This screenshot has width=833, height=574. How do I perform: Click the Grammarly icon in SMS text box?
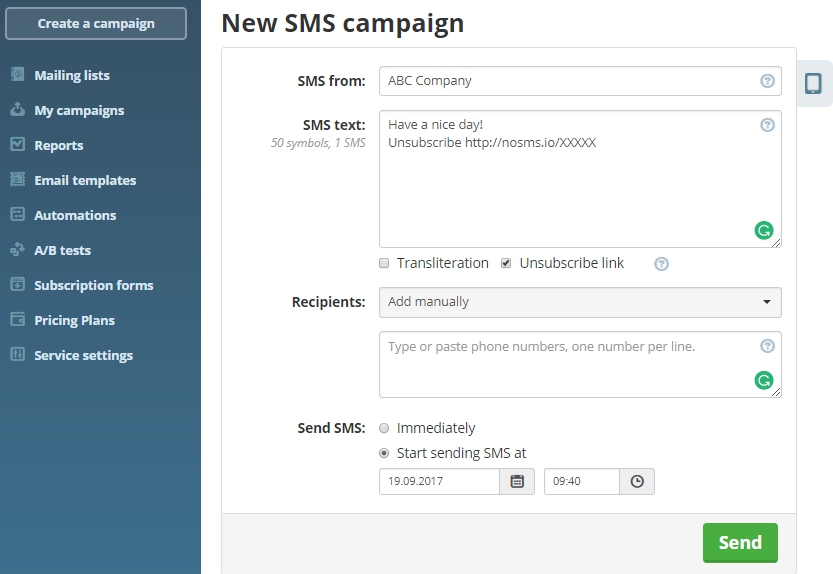click(764, 230)
